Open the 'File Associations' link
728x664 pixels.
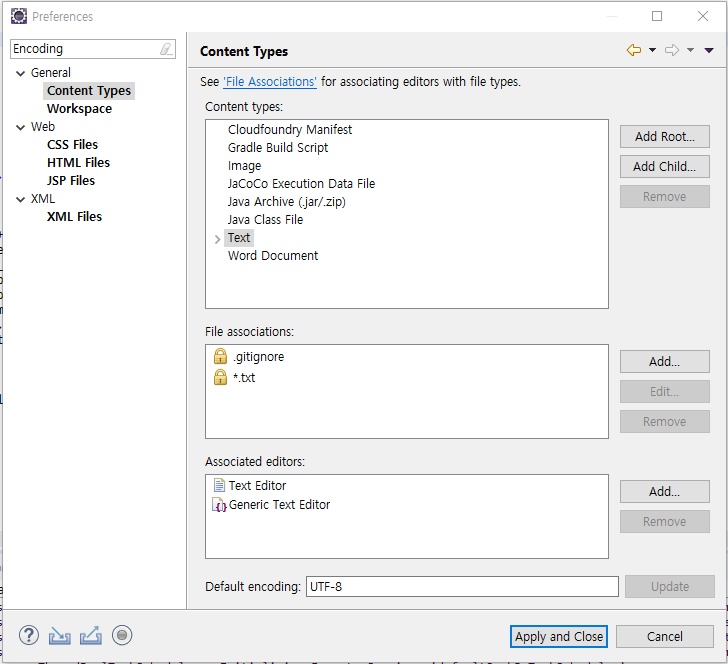click(x=270, y=82)
